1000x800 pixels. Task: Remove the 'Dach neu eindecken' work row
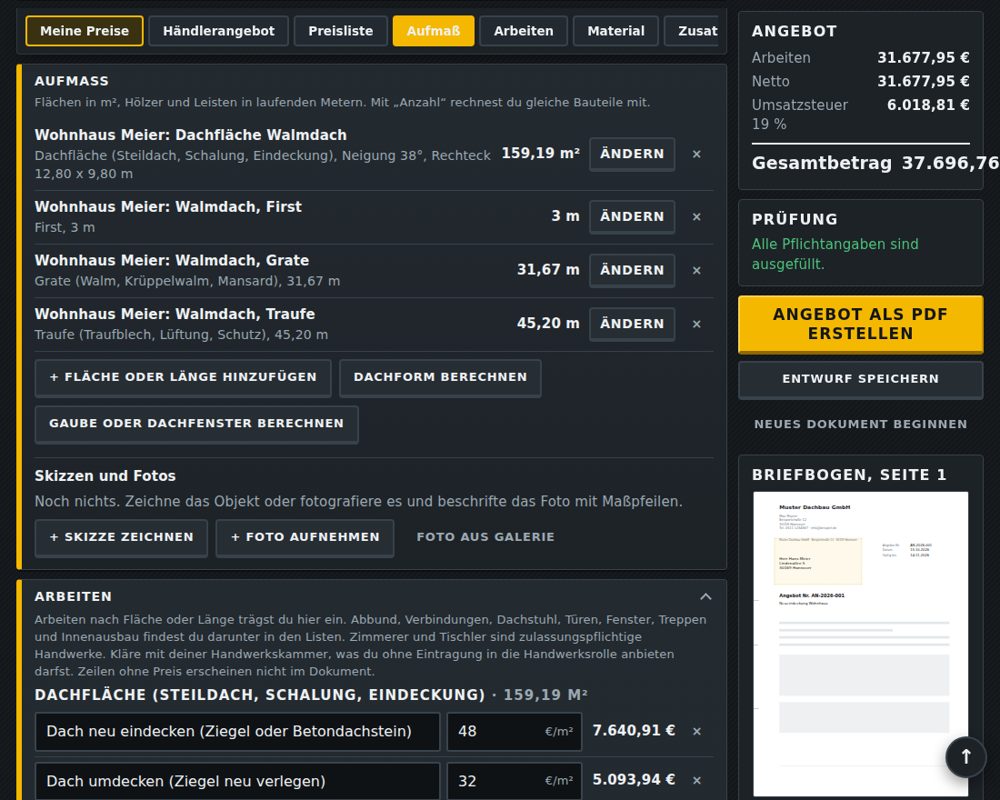point(696,731)
